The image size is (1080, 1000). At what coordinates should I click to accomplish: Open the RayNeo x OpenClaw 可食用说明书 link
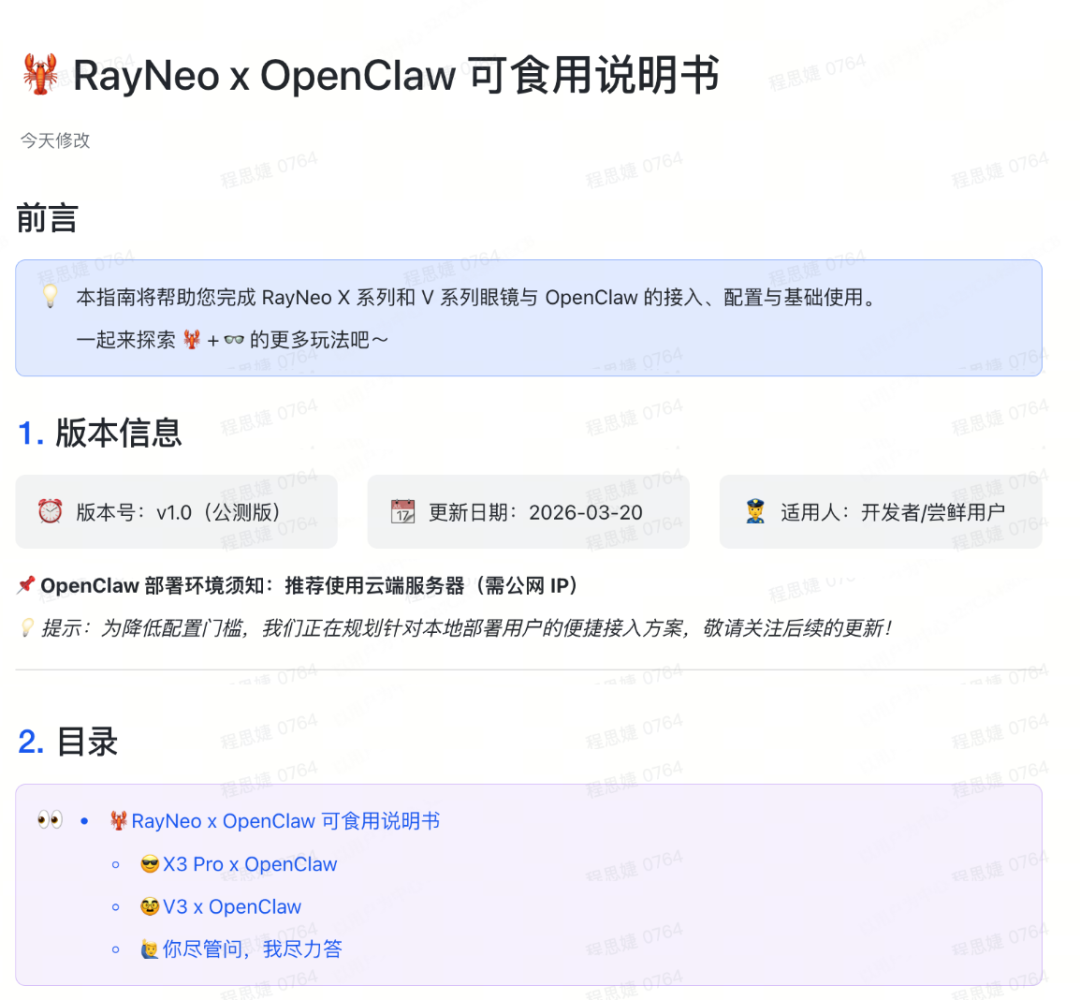point(285,821)
